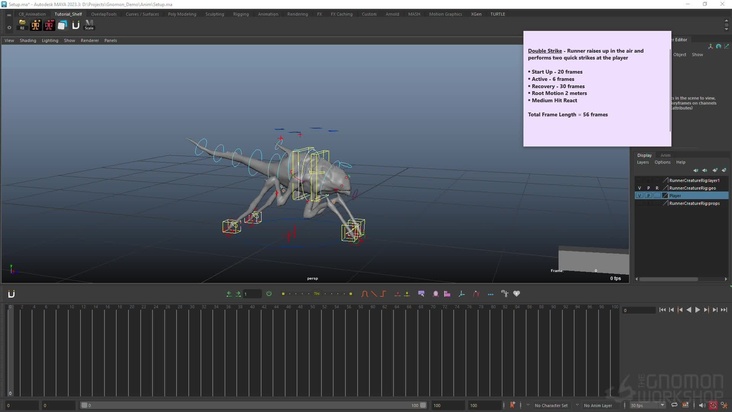Open the No Character Set dropdown
Screen dimensions: 732x412
(x=553, y=405)
